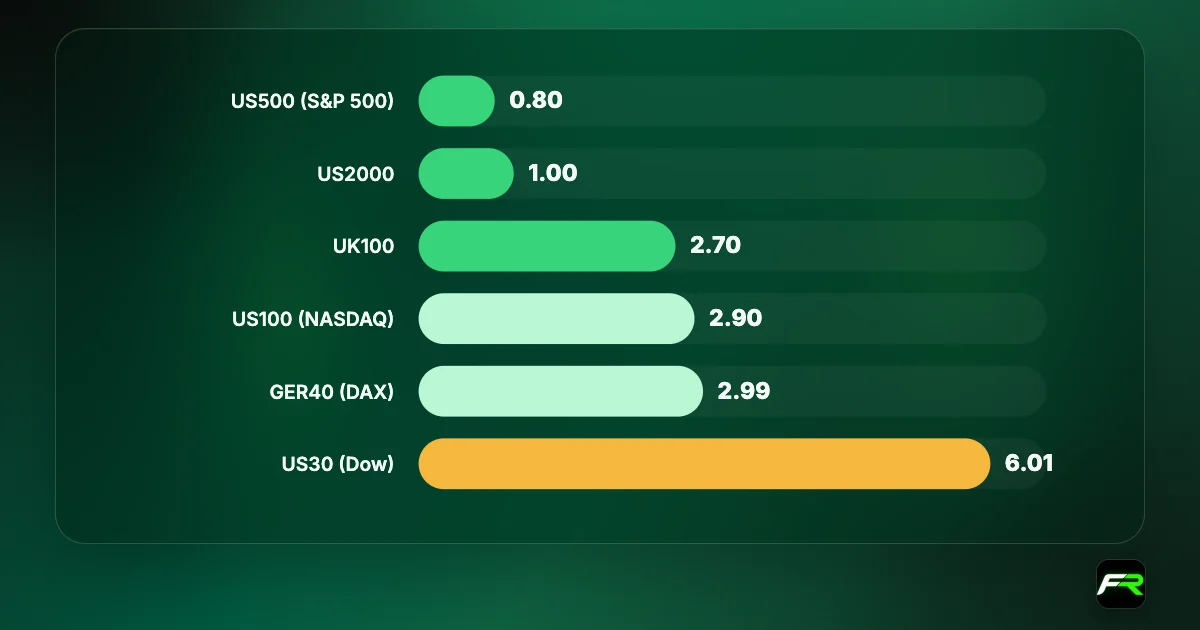Click the 6.01 value
Viewport: 1200px width, 630px height.
pos(1029,464)
